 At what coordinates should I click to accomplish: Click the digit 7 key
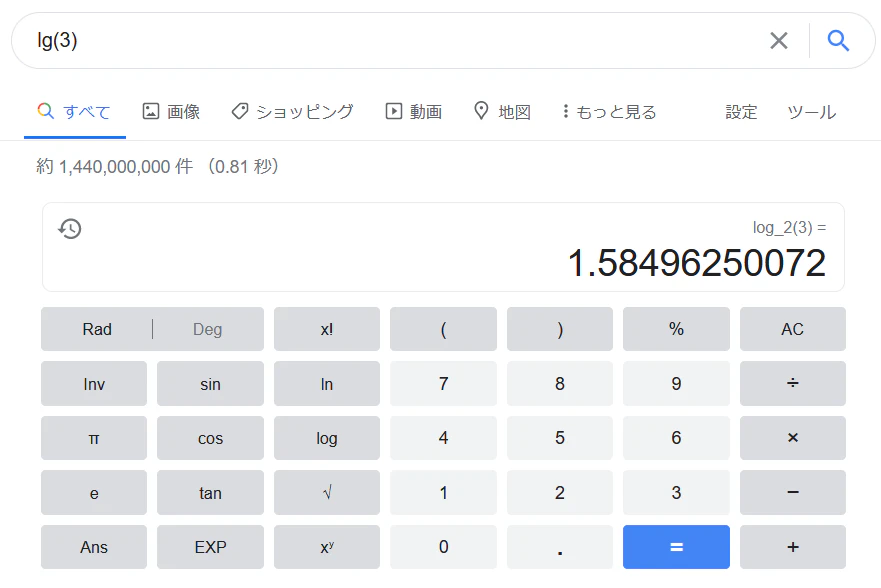[443, 384]
